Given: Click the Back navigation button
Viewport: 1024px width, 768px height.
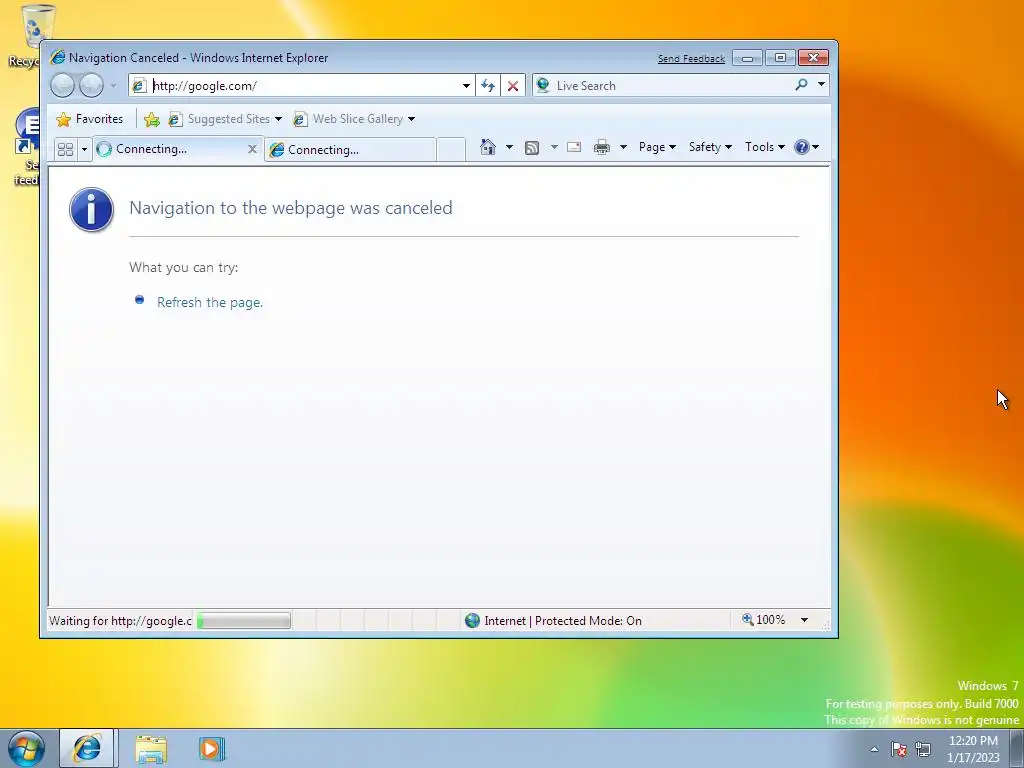Looking at the screenshot, I should pos(63,86).
